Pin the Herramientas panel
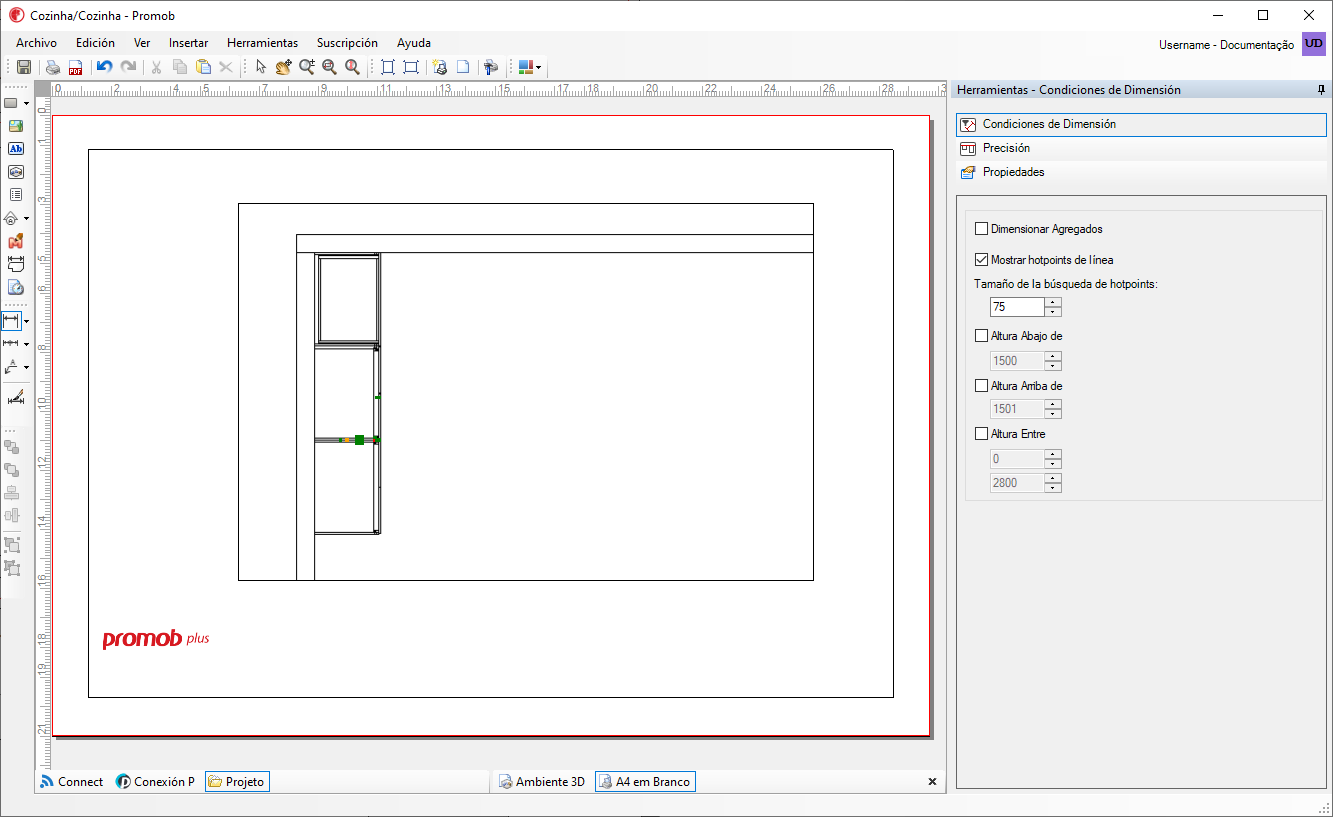Image resolution: width=1338 pixels, height=823 pixels. tap(1321, 90)
